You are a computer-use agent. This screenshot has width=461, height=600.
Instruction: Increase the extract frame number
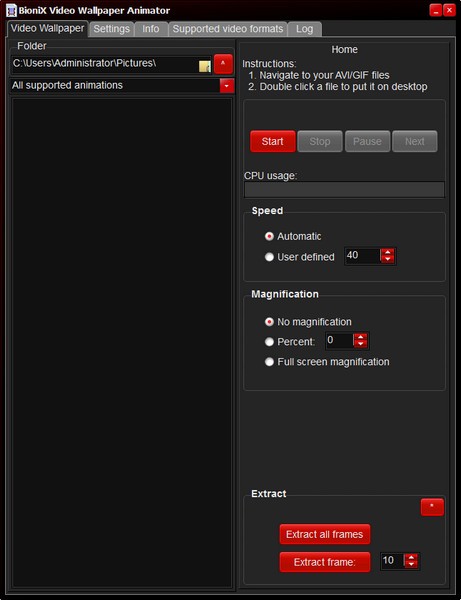411,558
